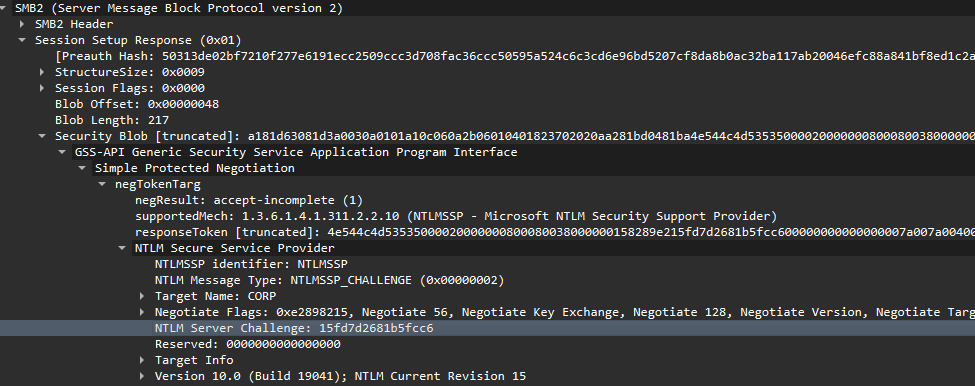975x386 pixels.
Task: Select the Blob Length 217 row
Action: pyautogui.click(x=112, y=120)
